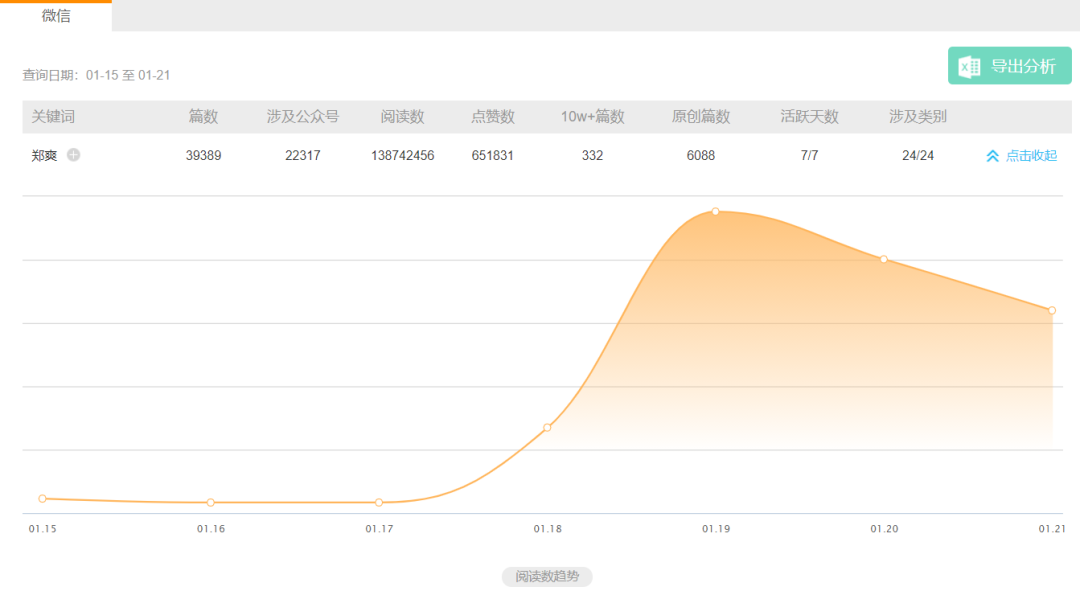Click the 原创篇数 column header

click(x=701, y=117)
